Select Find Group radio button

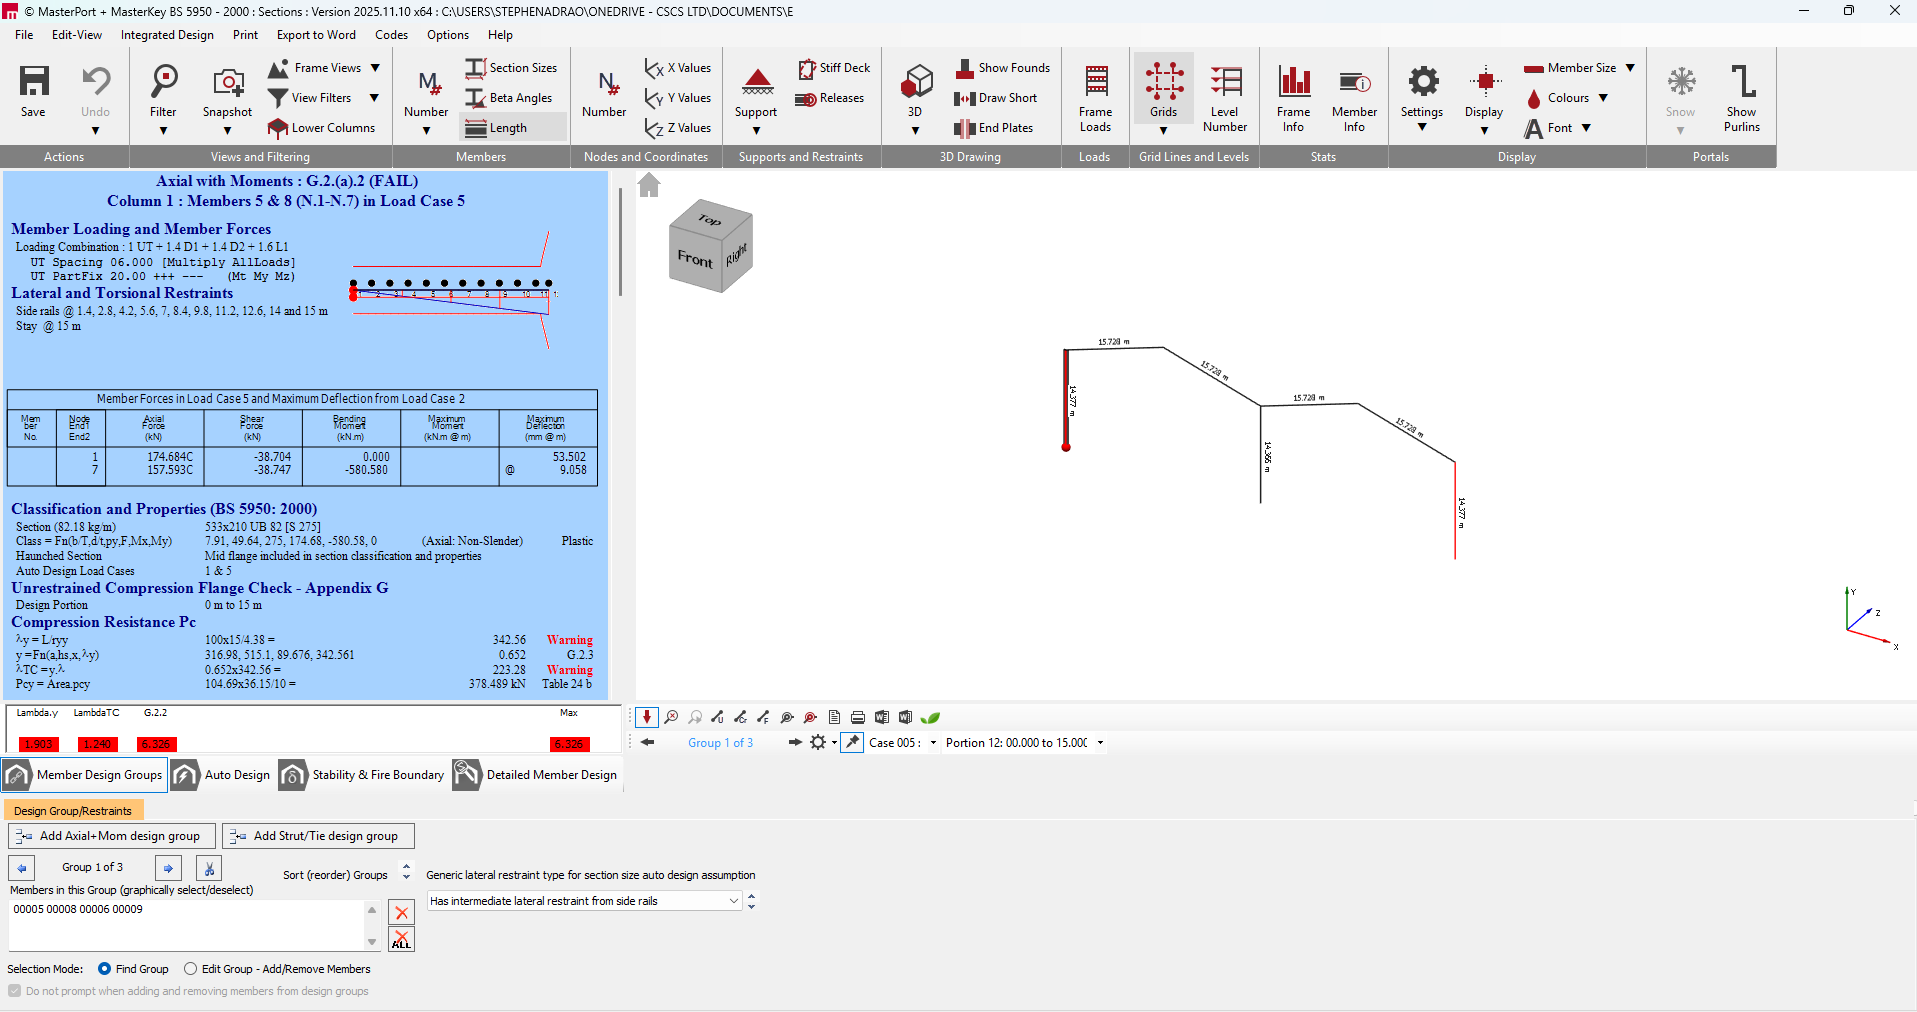tap(104, 969)
